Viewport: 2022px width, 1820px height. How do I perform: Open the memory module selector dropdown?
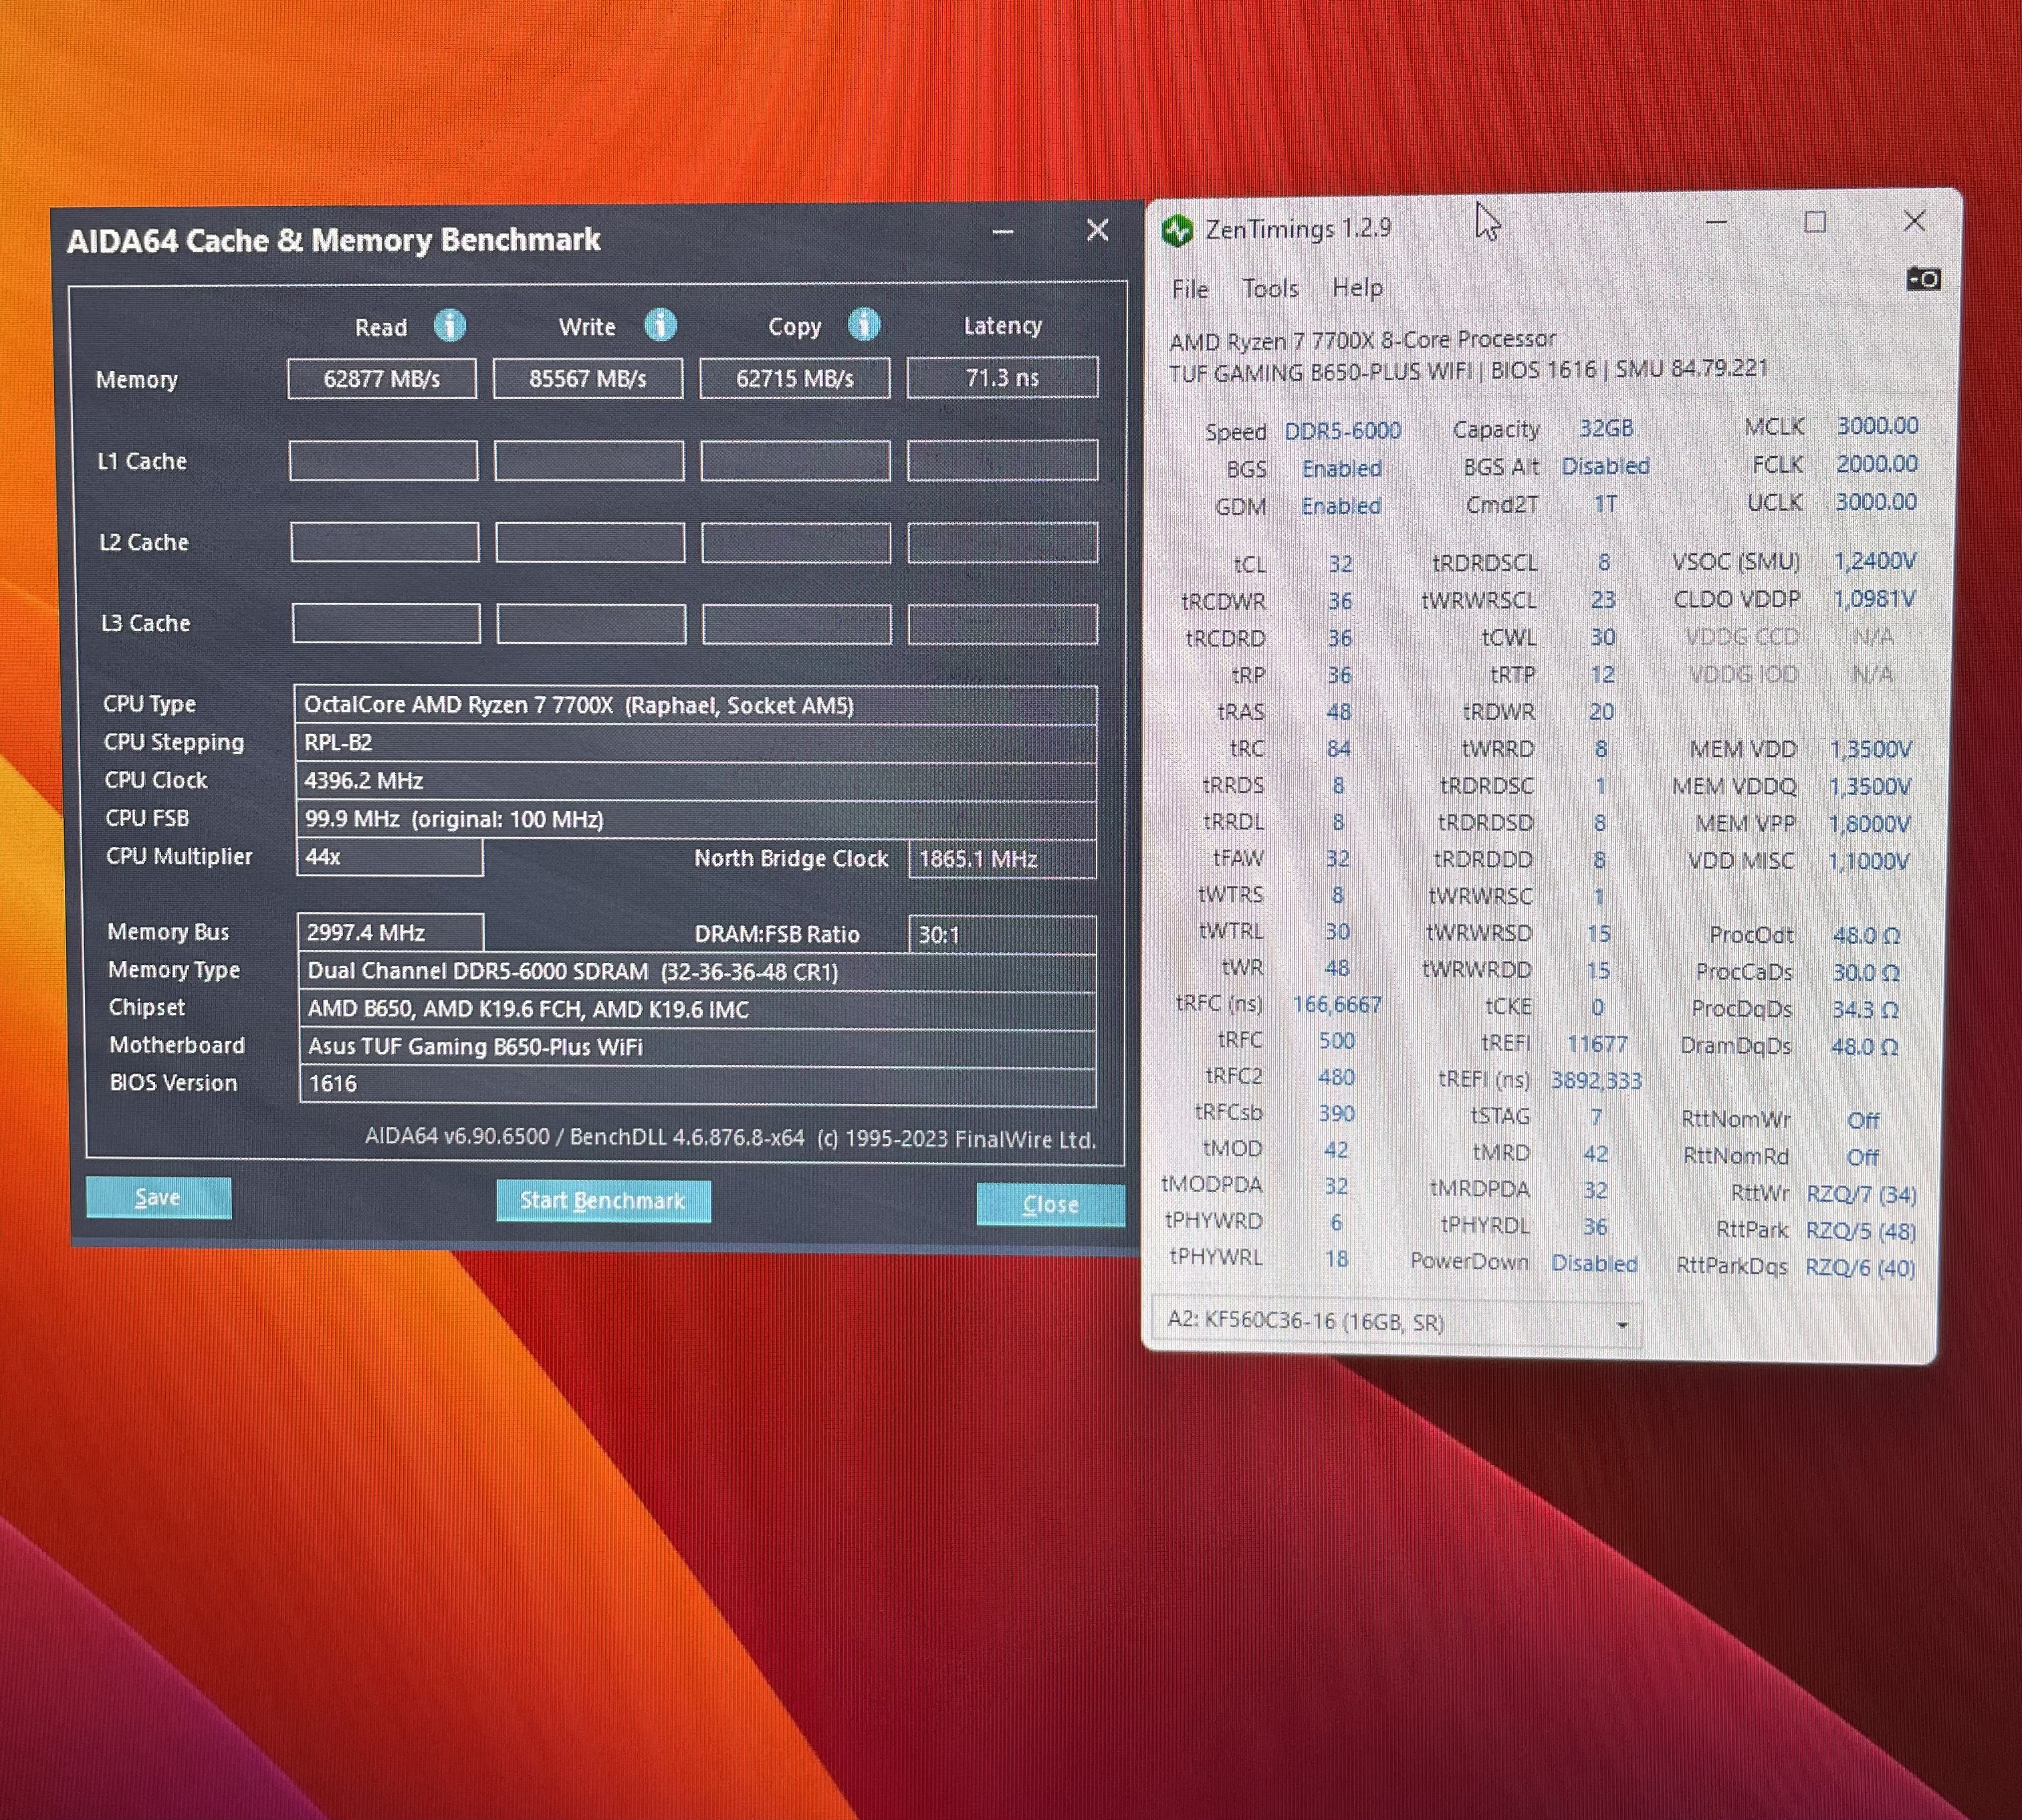(1622, 1325)
